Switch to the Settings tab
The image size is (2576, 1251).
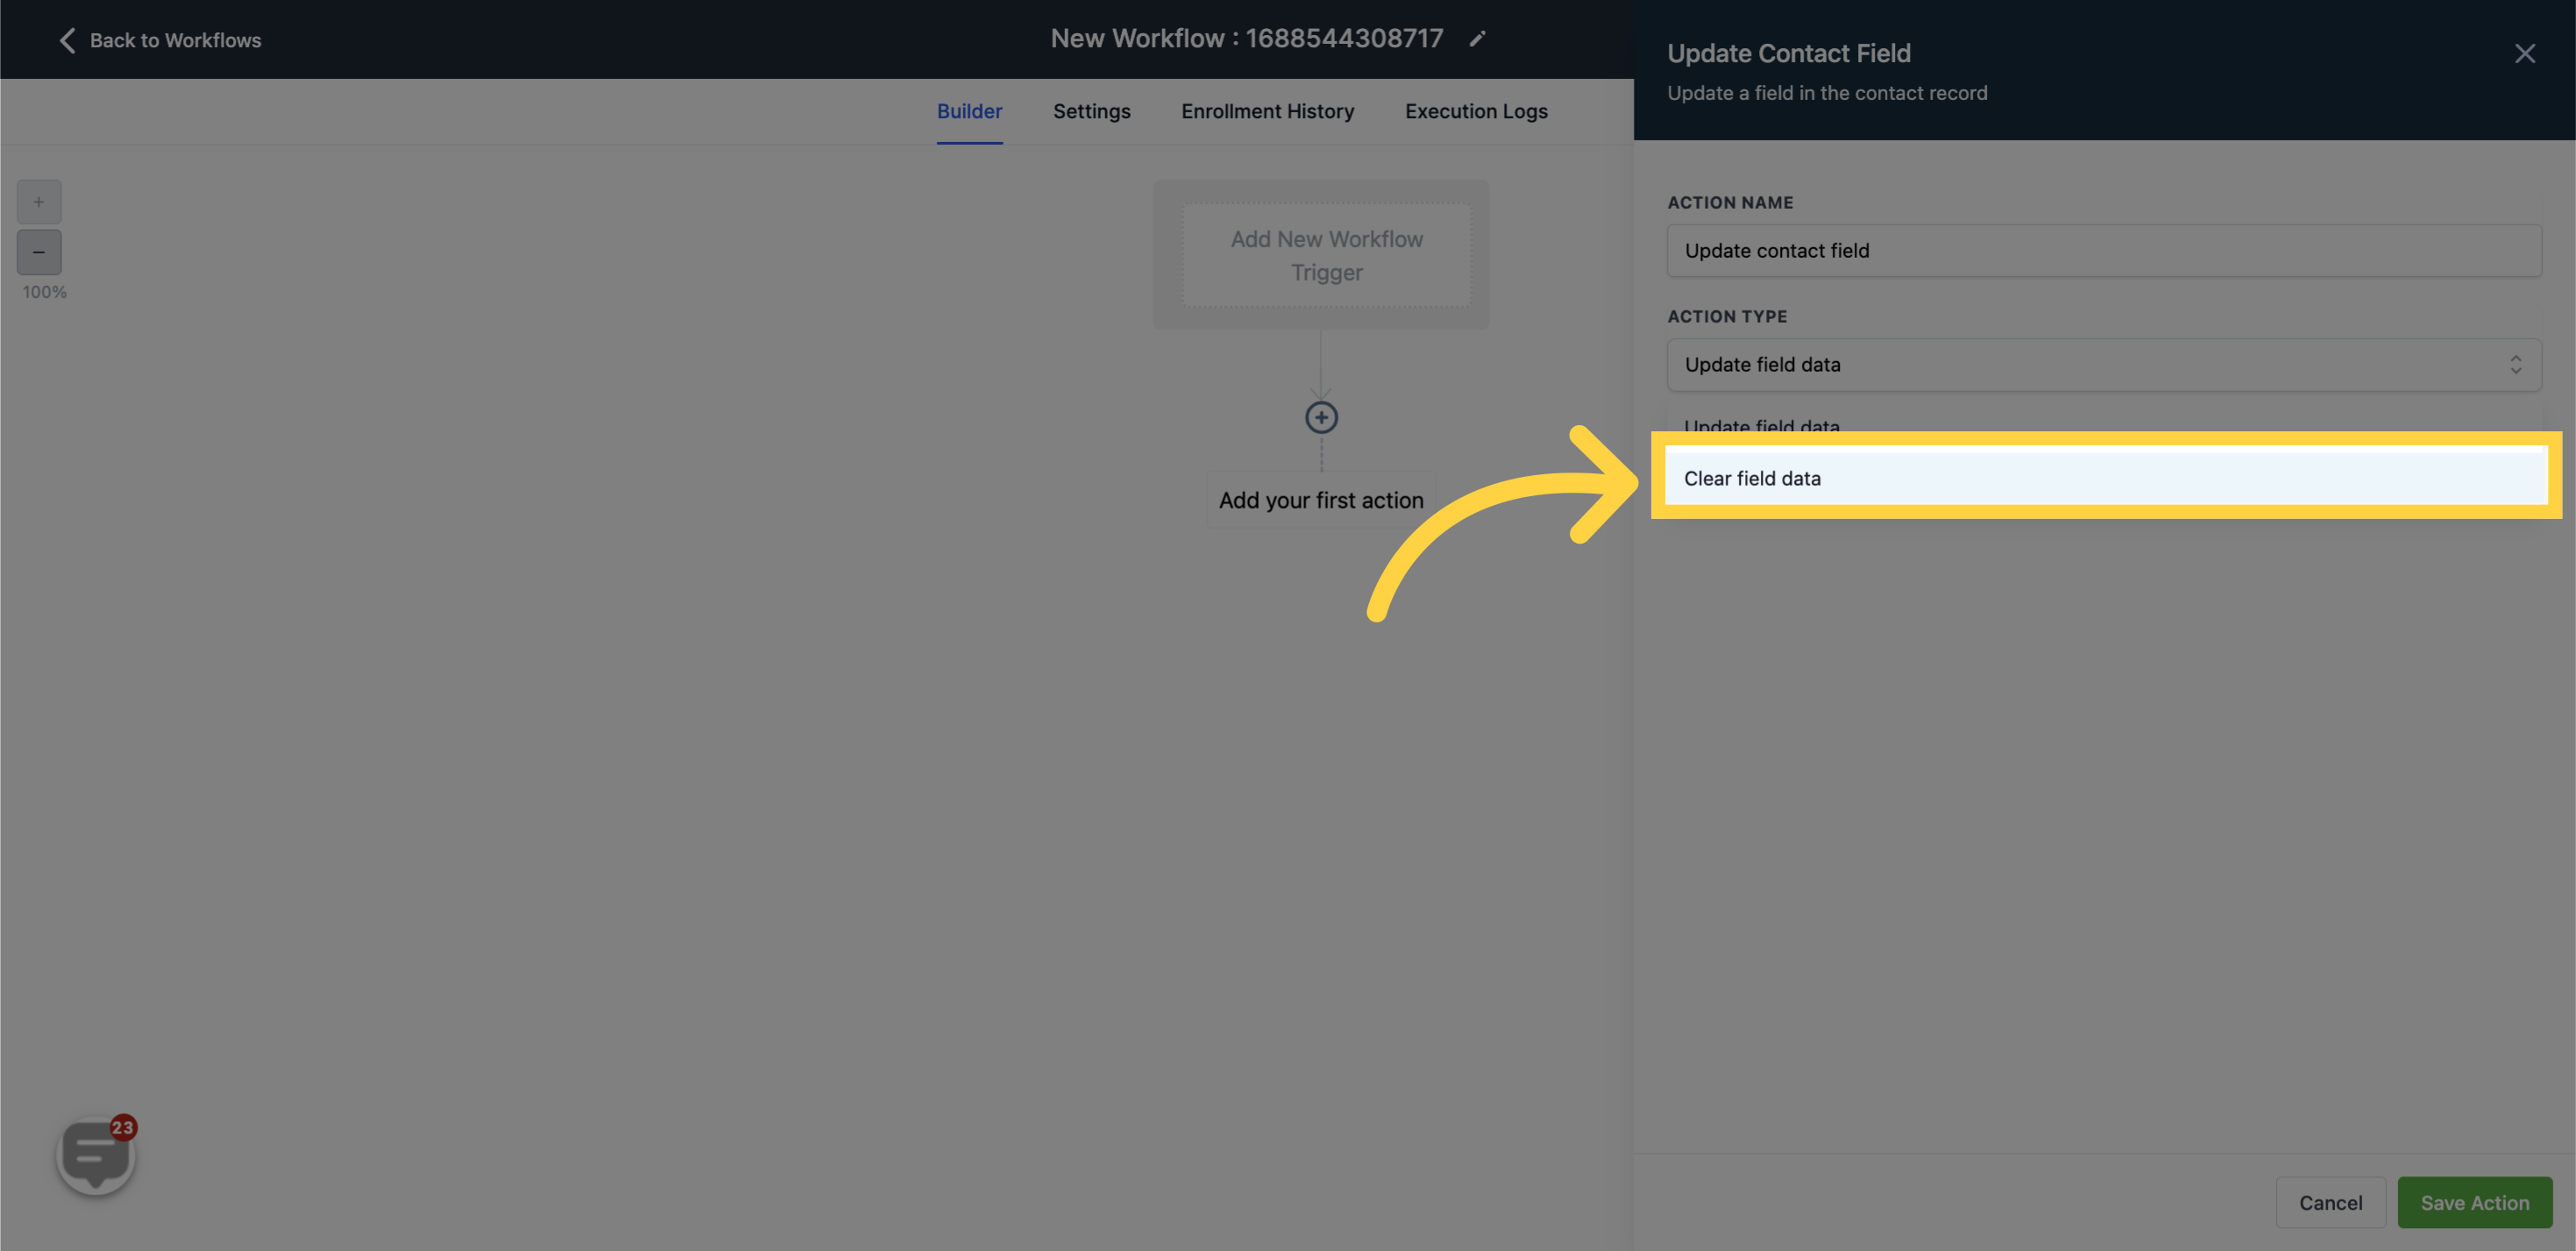tap(1091, 110)
